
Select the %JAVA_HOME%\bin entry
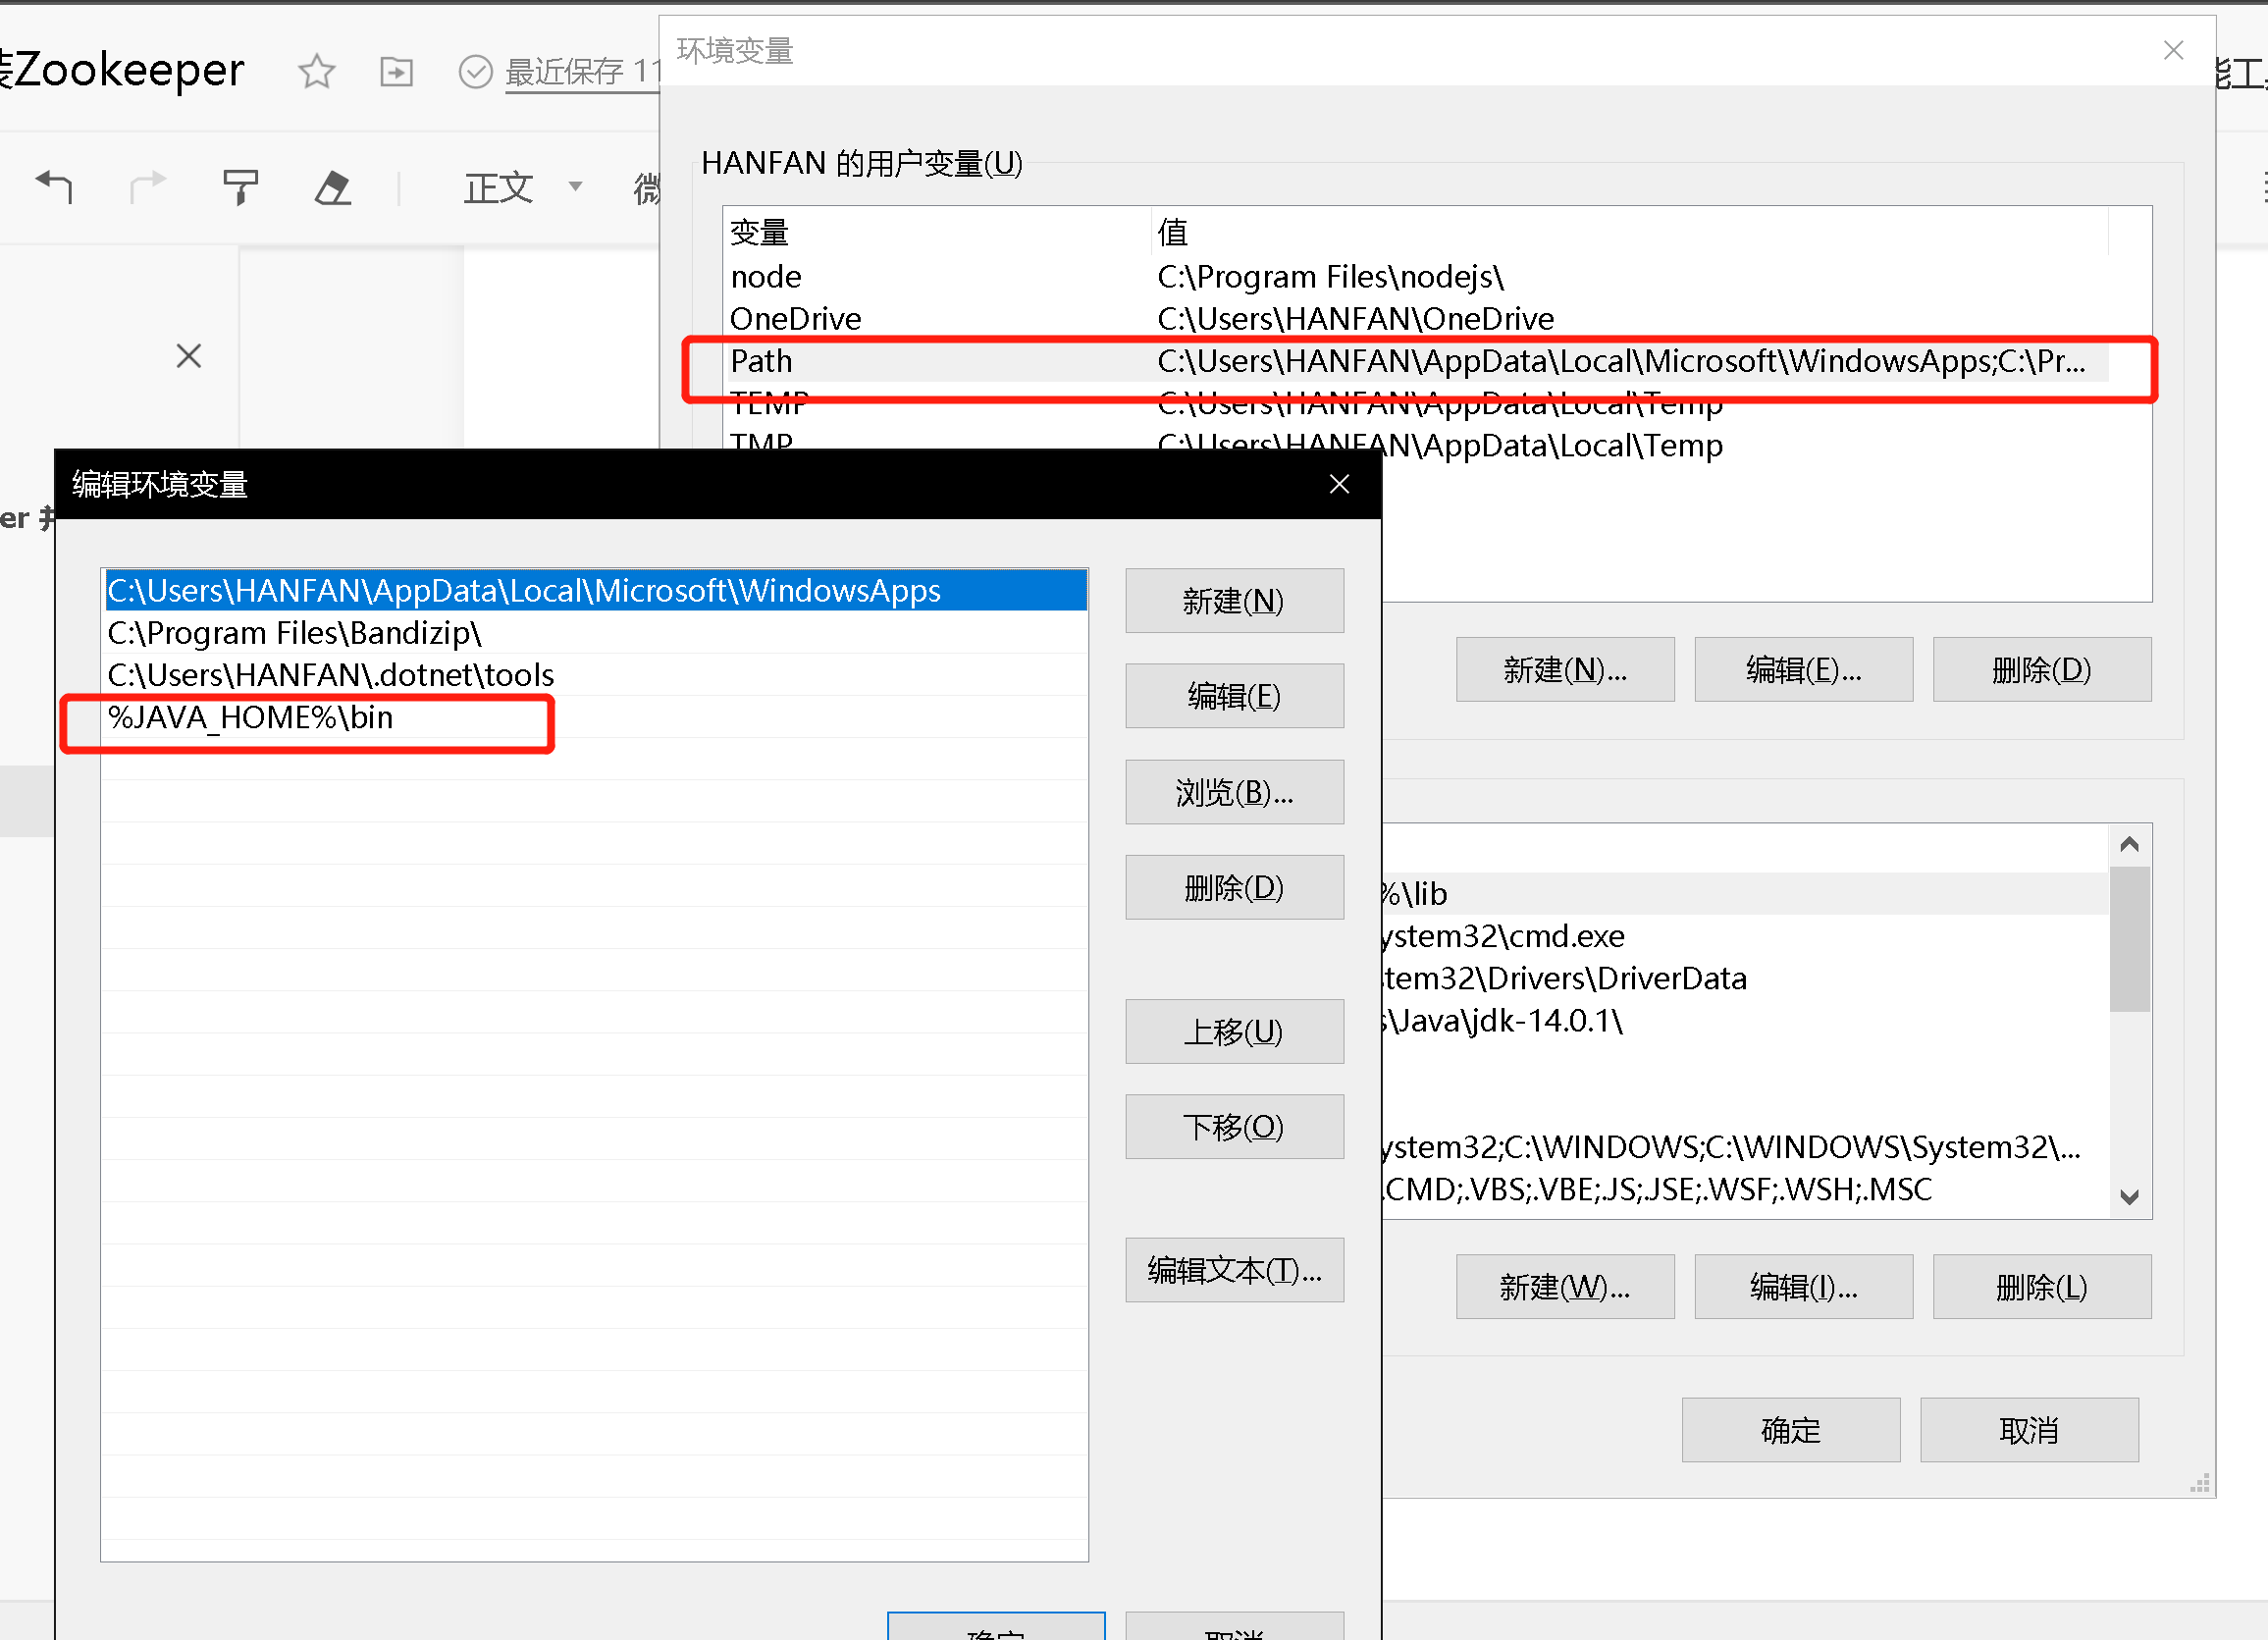[595, 717]
